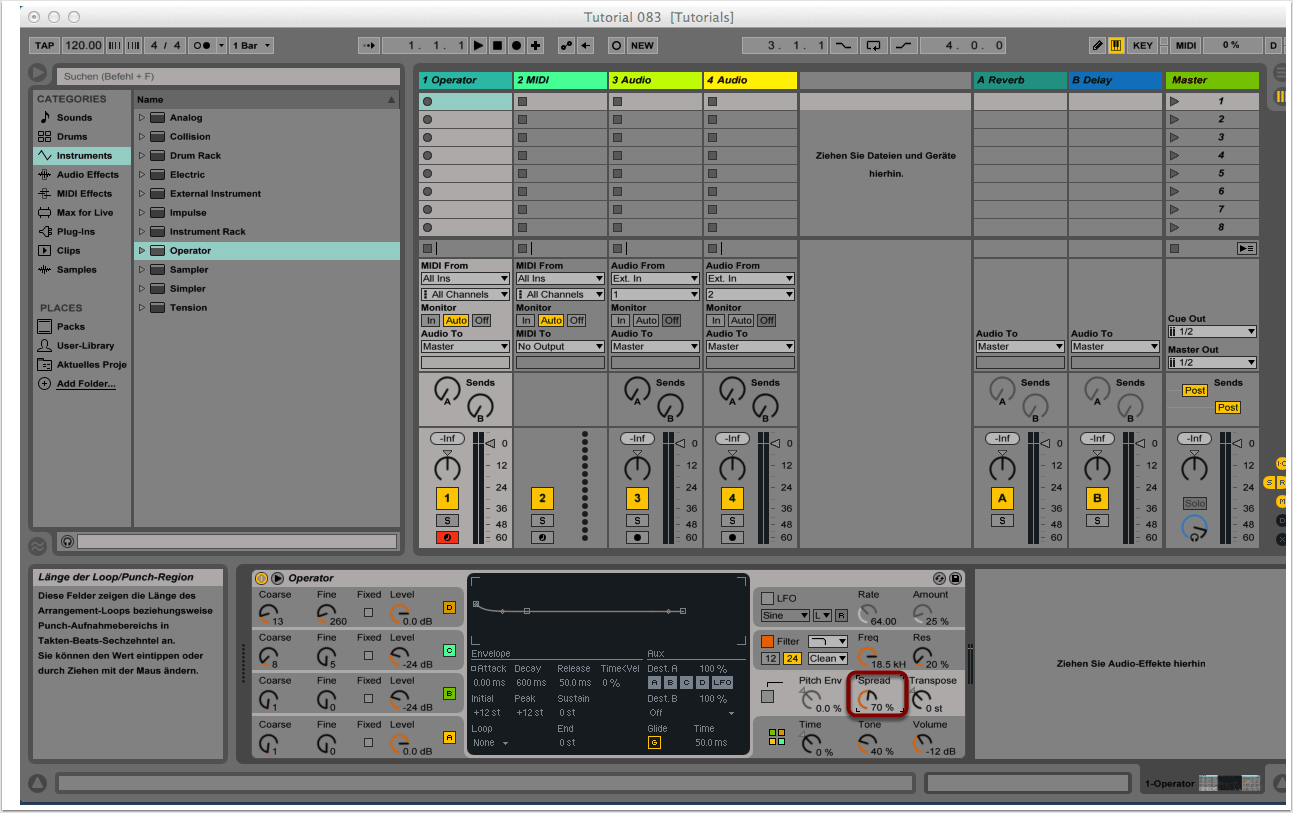This screenshot has width=1293, height=813.
Task: Click the TAP tempo button
Action: 44,45
